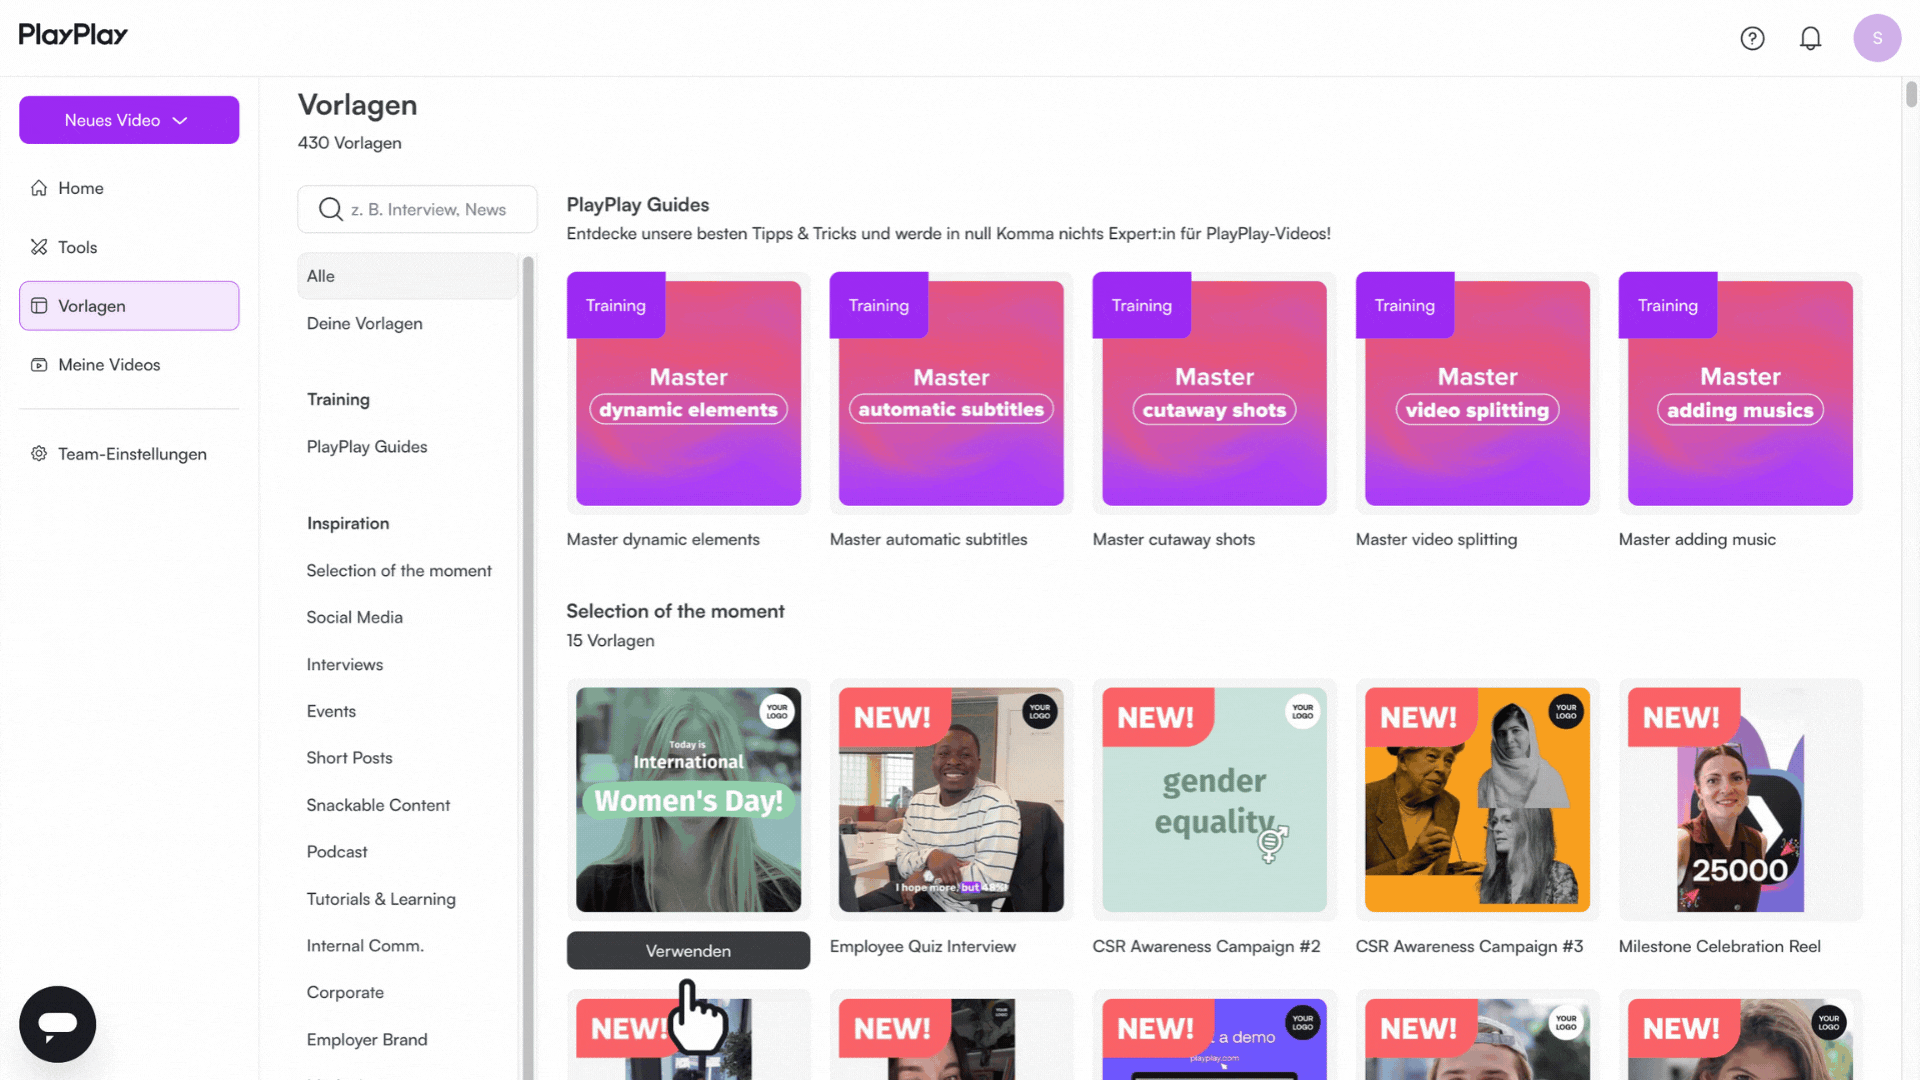
Task: Click the Verwenden button
Action: (x=688, y=951)
